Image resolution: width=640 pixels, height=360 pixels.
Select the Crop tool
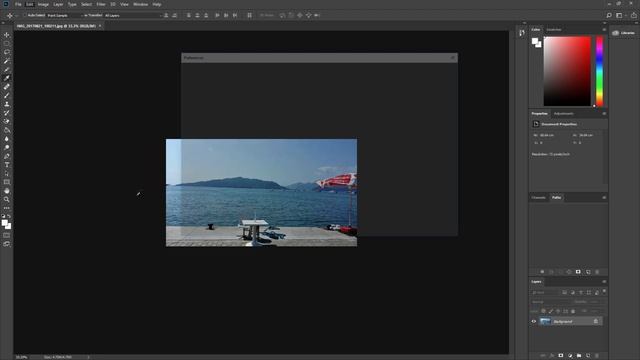tap(7, 69)
